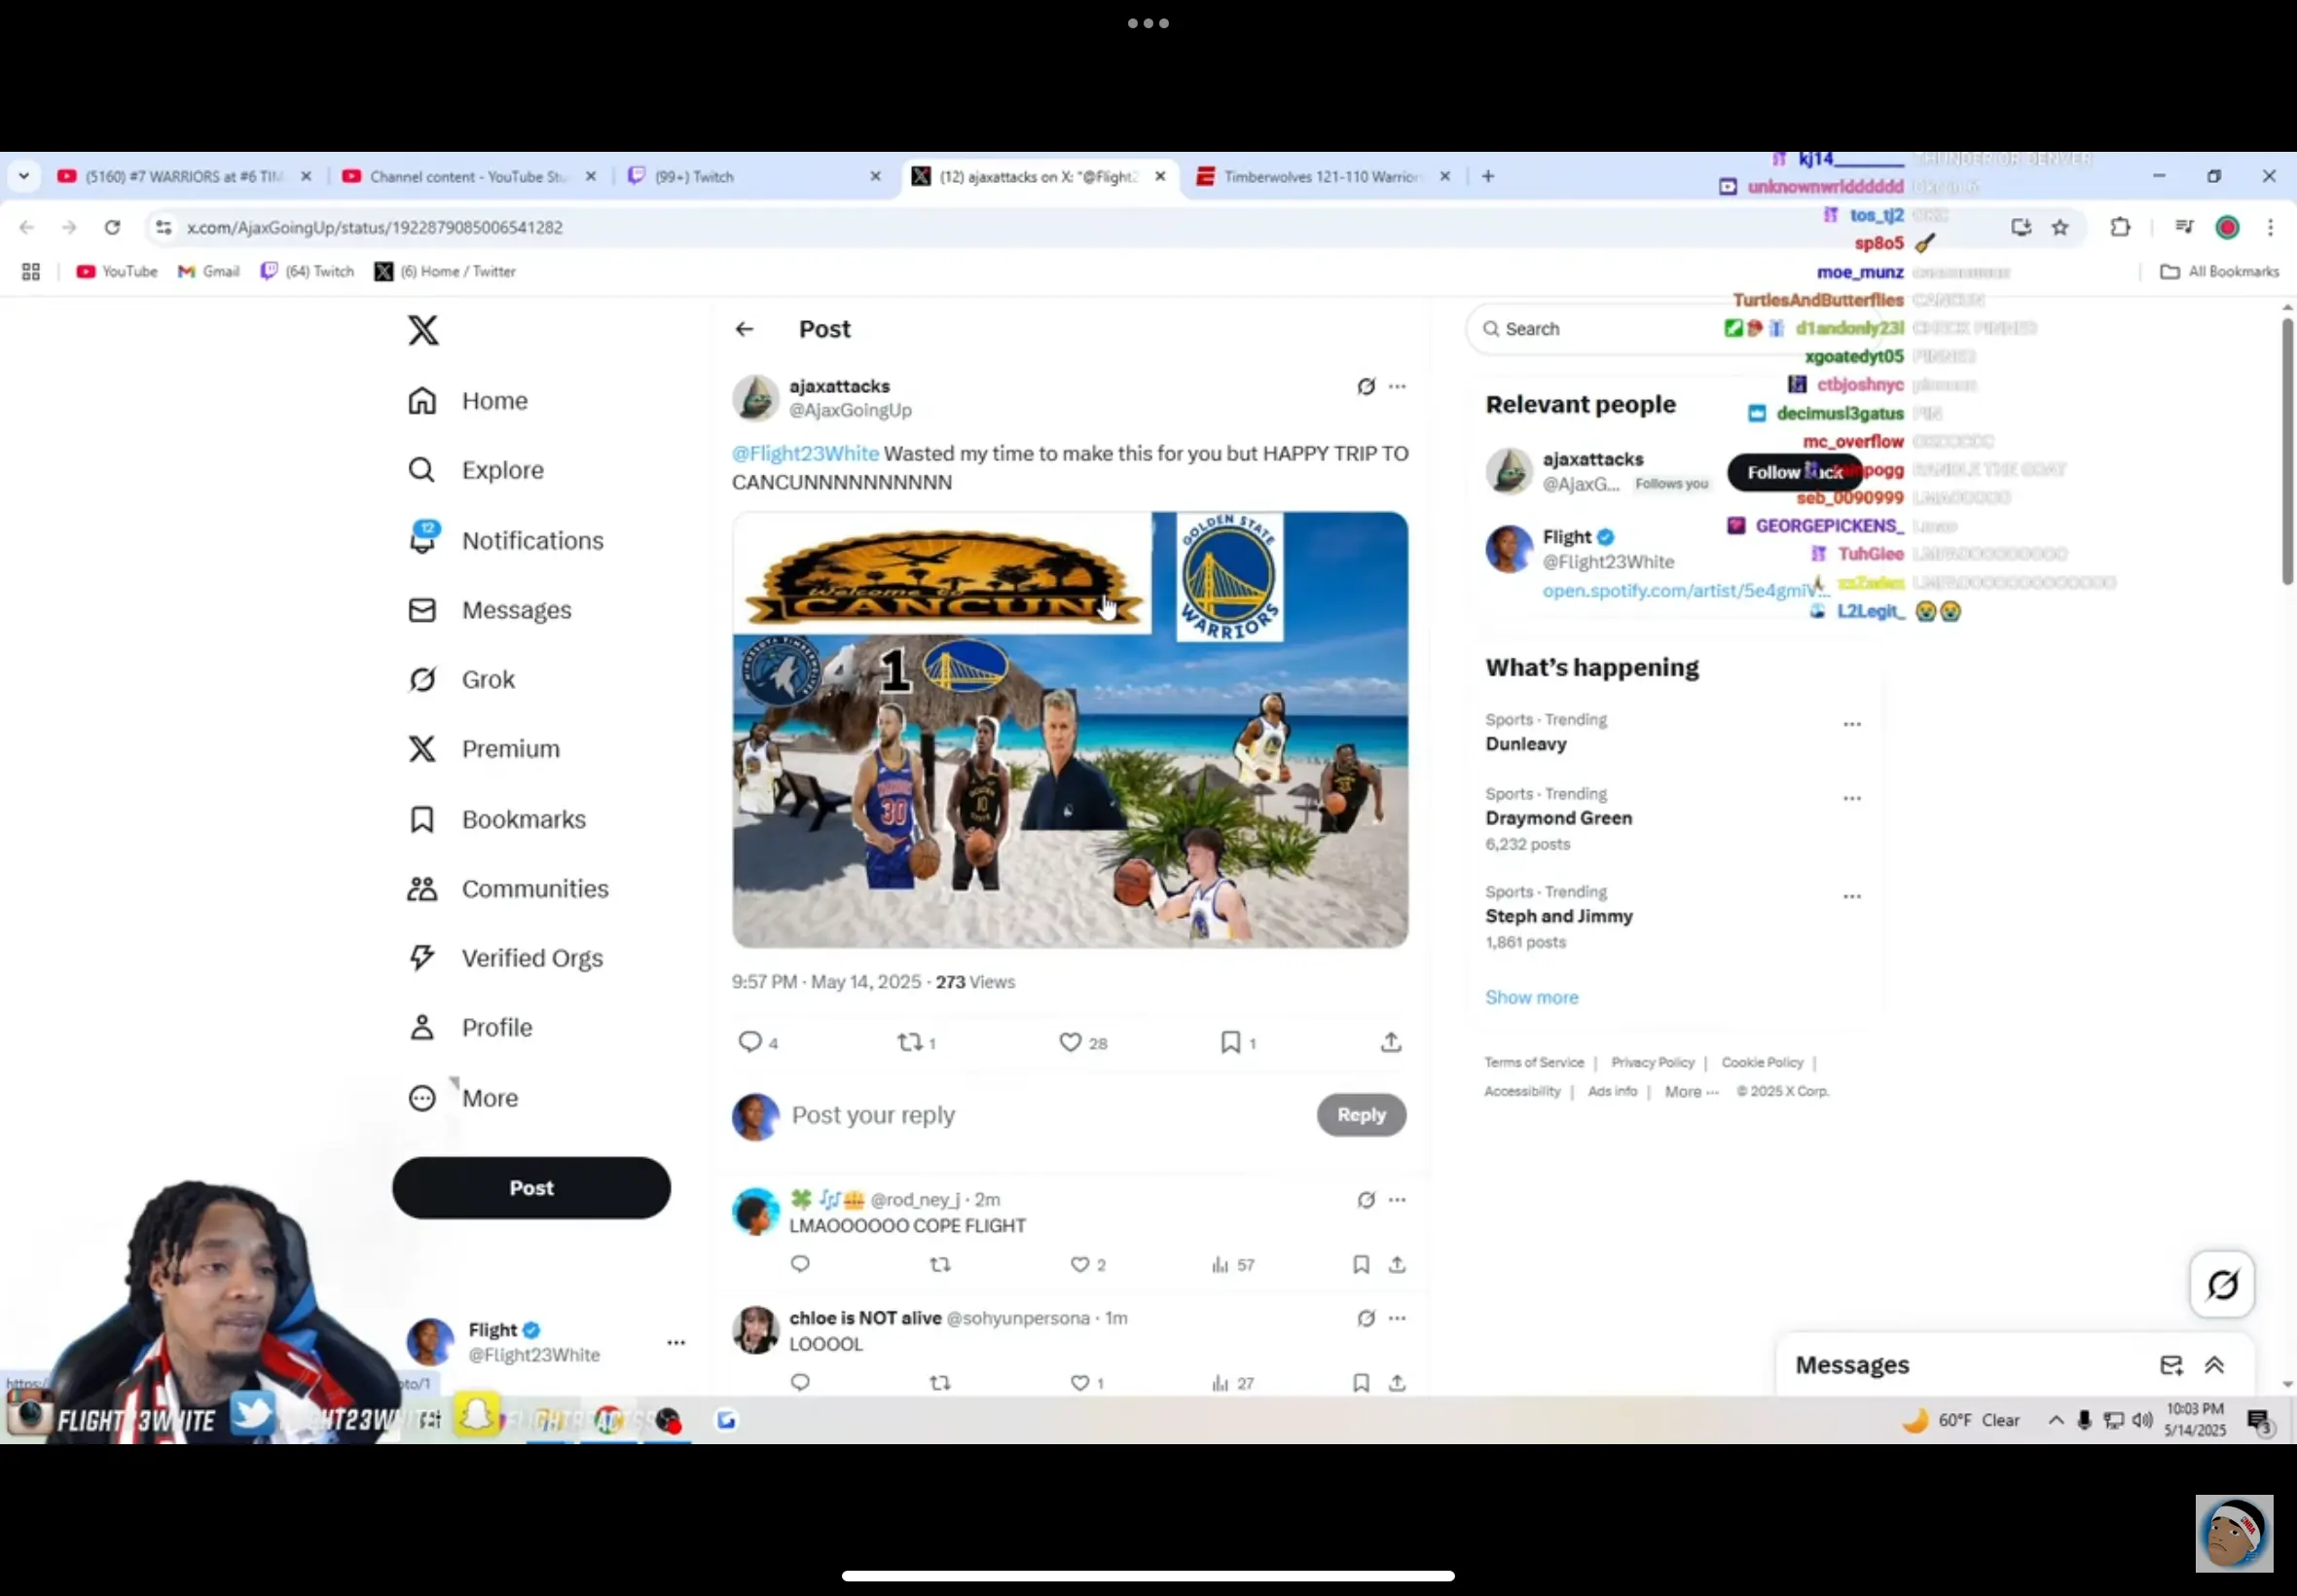Screen dimensions: 2297x1596
Task: Bookmark the ajaxattacks post
Action: pyautogui.click(x=1230, y=1042)
